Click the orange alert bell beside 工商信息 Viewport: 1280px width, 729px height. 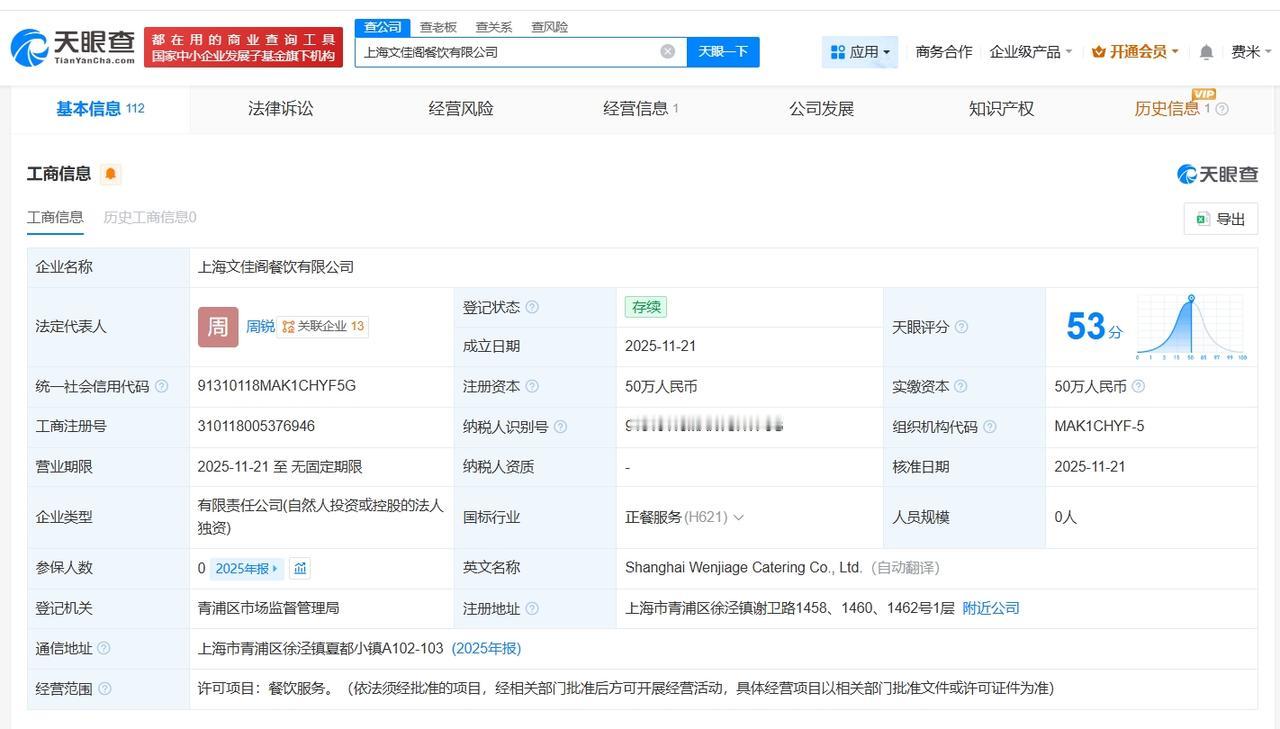click(x=111, y=174)
